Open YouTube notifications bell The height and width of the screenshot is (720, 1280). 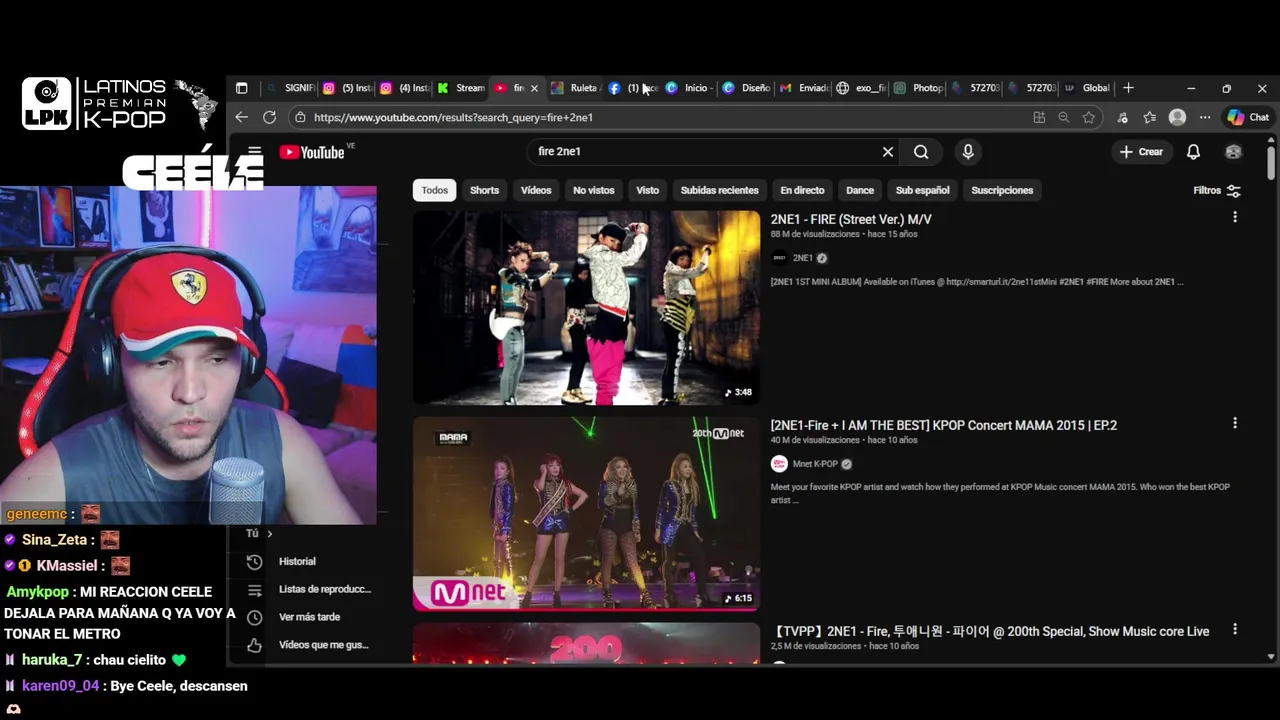click(x=1193, y=152)
